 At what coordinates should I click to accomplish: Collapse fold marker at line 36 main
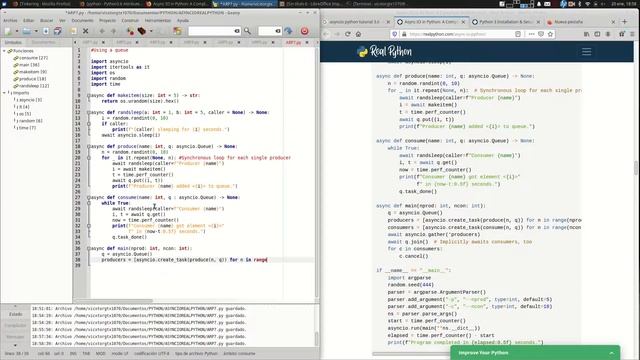tap(89, 248)
